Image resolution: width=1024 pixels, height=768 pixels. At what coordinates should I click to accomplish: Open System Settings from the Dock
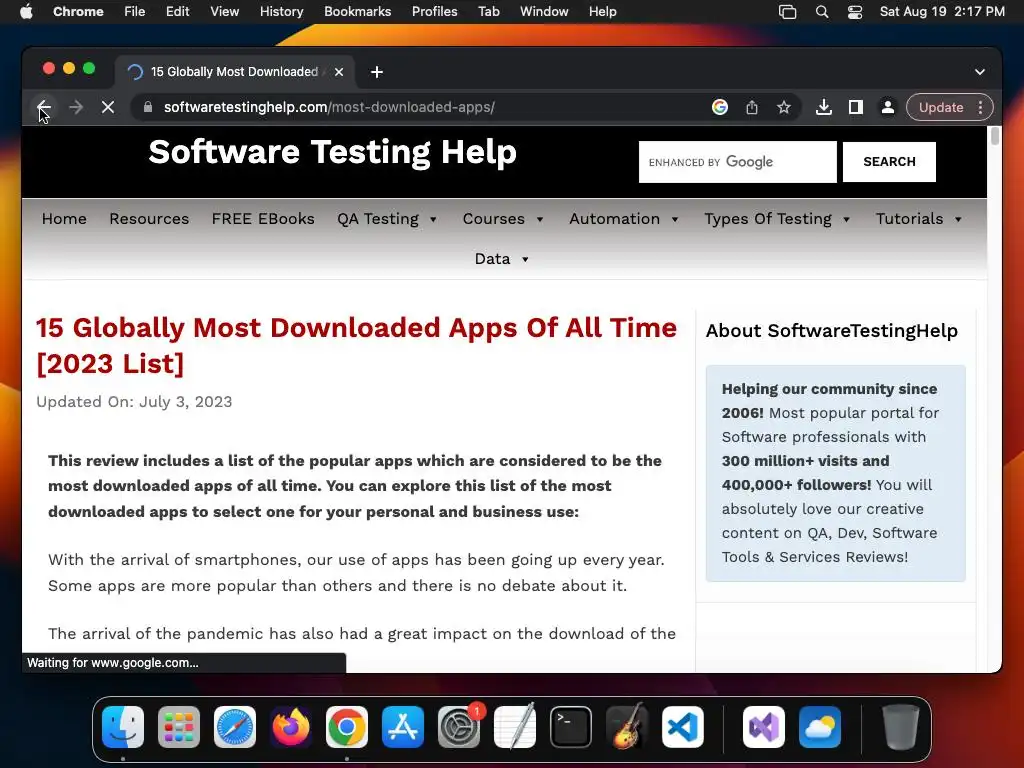[x=459, y=727]
